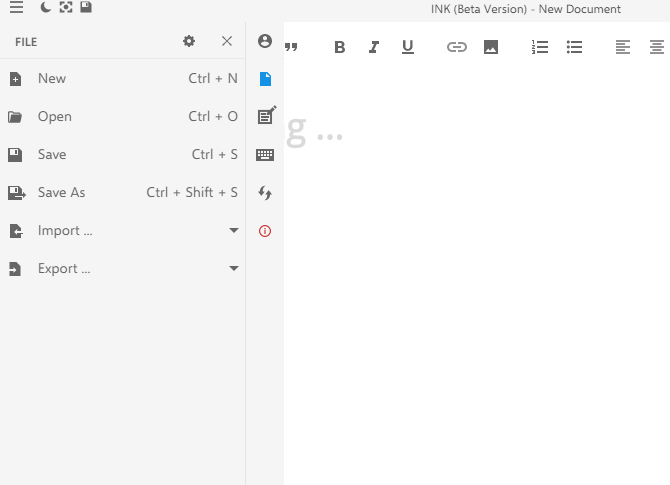This screenshot has height=485, width=670.
Task: Close the File panel
Action: tap(227, 41)
